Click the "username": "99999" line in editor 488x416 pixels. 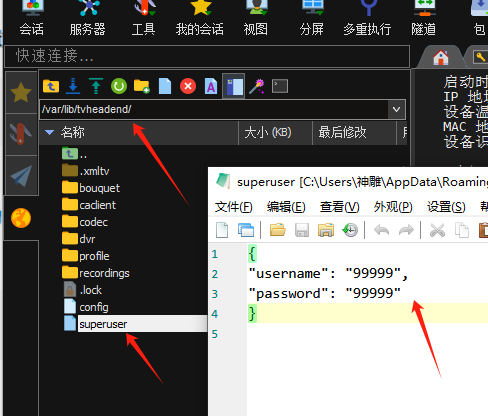(328, 274)
